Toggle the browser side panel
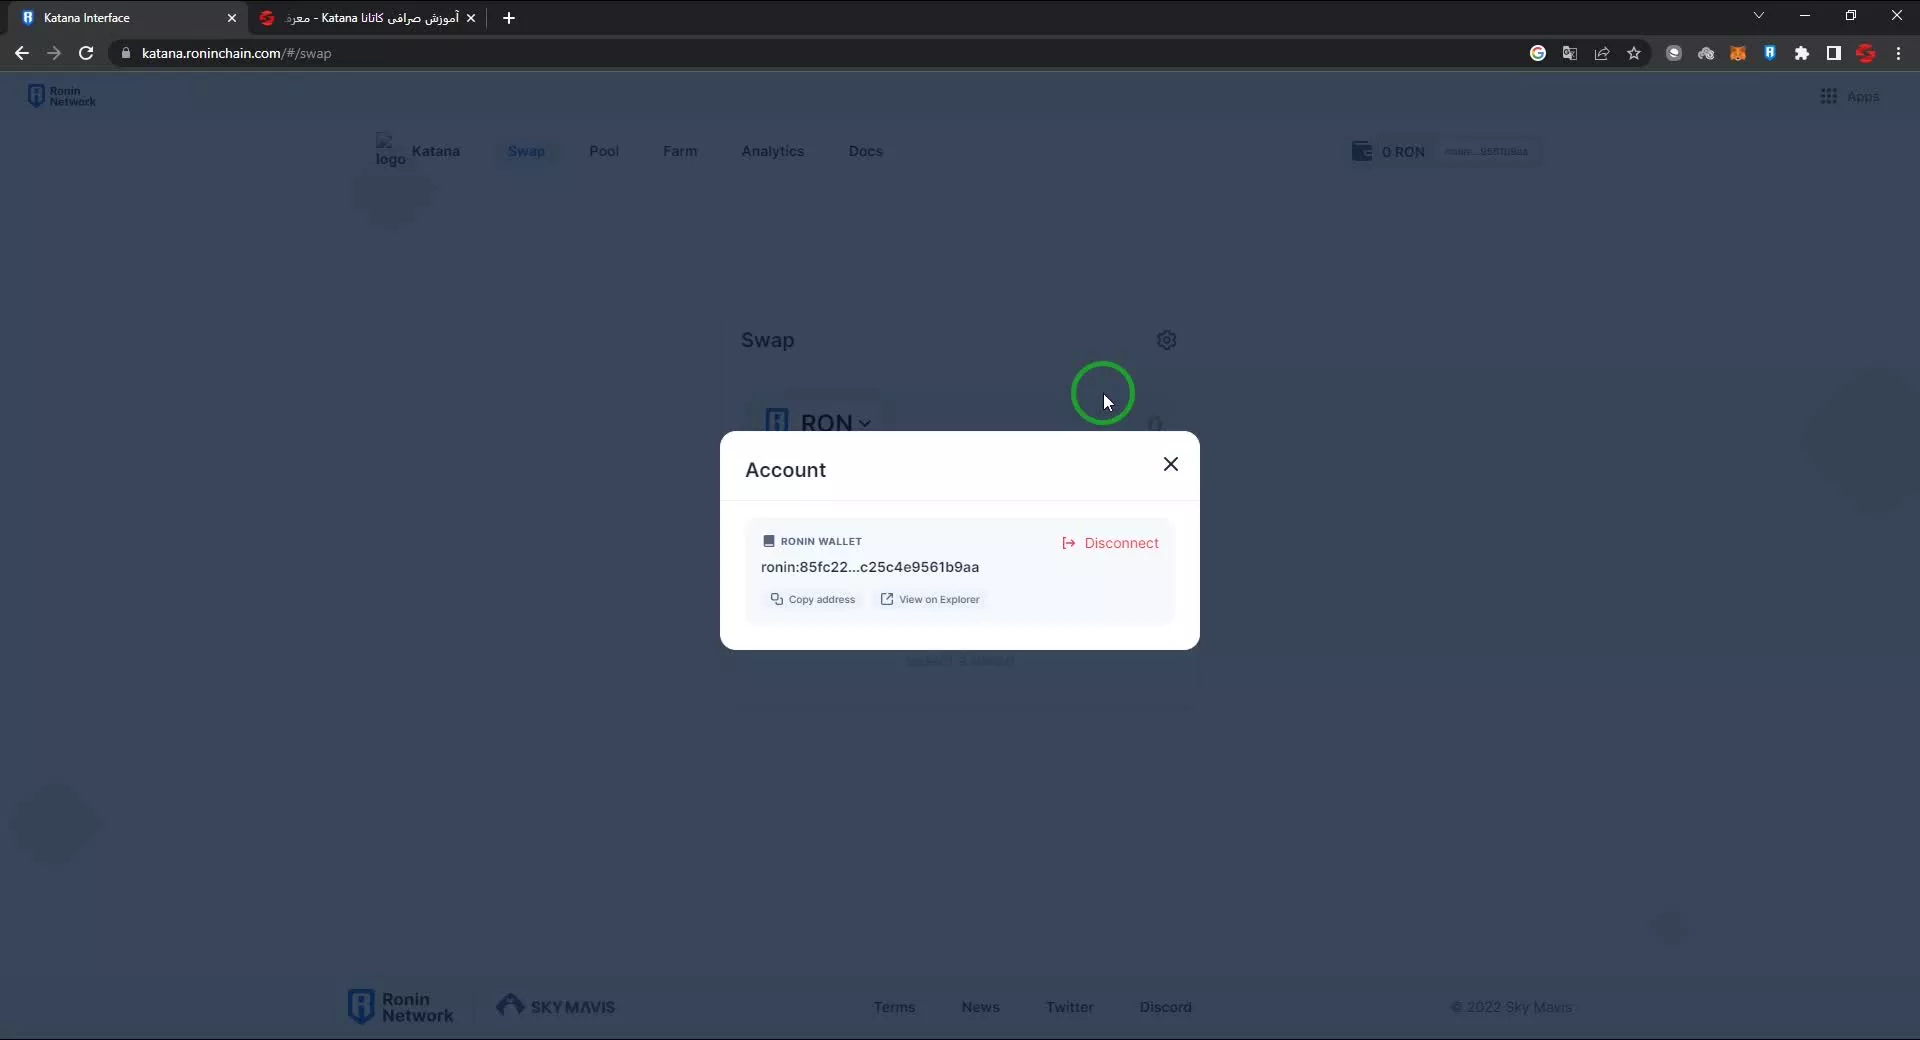 (x=1834, y=53)
